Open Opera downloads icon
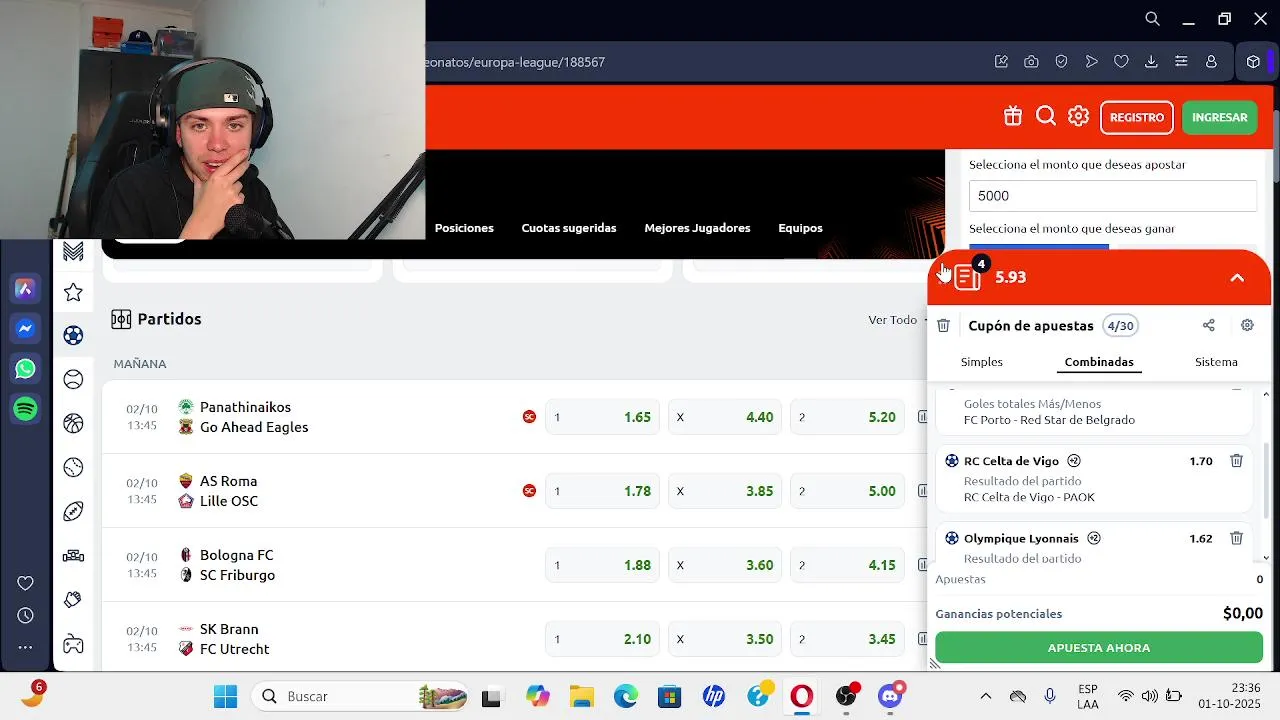This screenshot has height=720, width=1280. [1151, 62]
